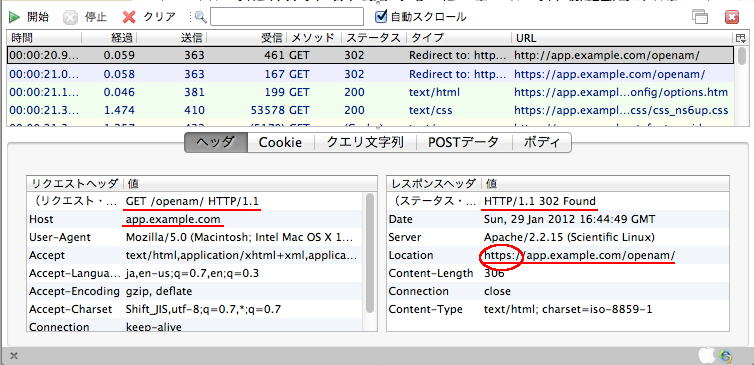This screenshot has width=754, height=365.
Task: Toggle the auto scroll (自動スクロール) checkbox
Action: click(x=381, y=17)
